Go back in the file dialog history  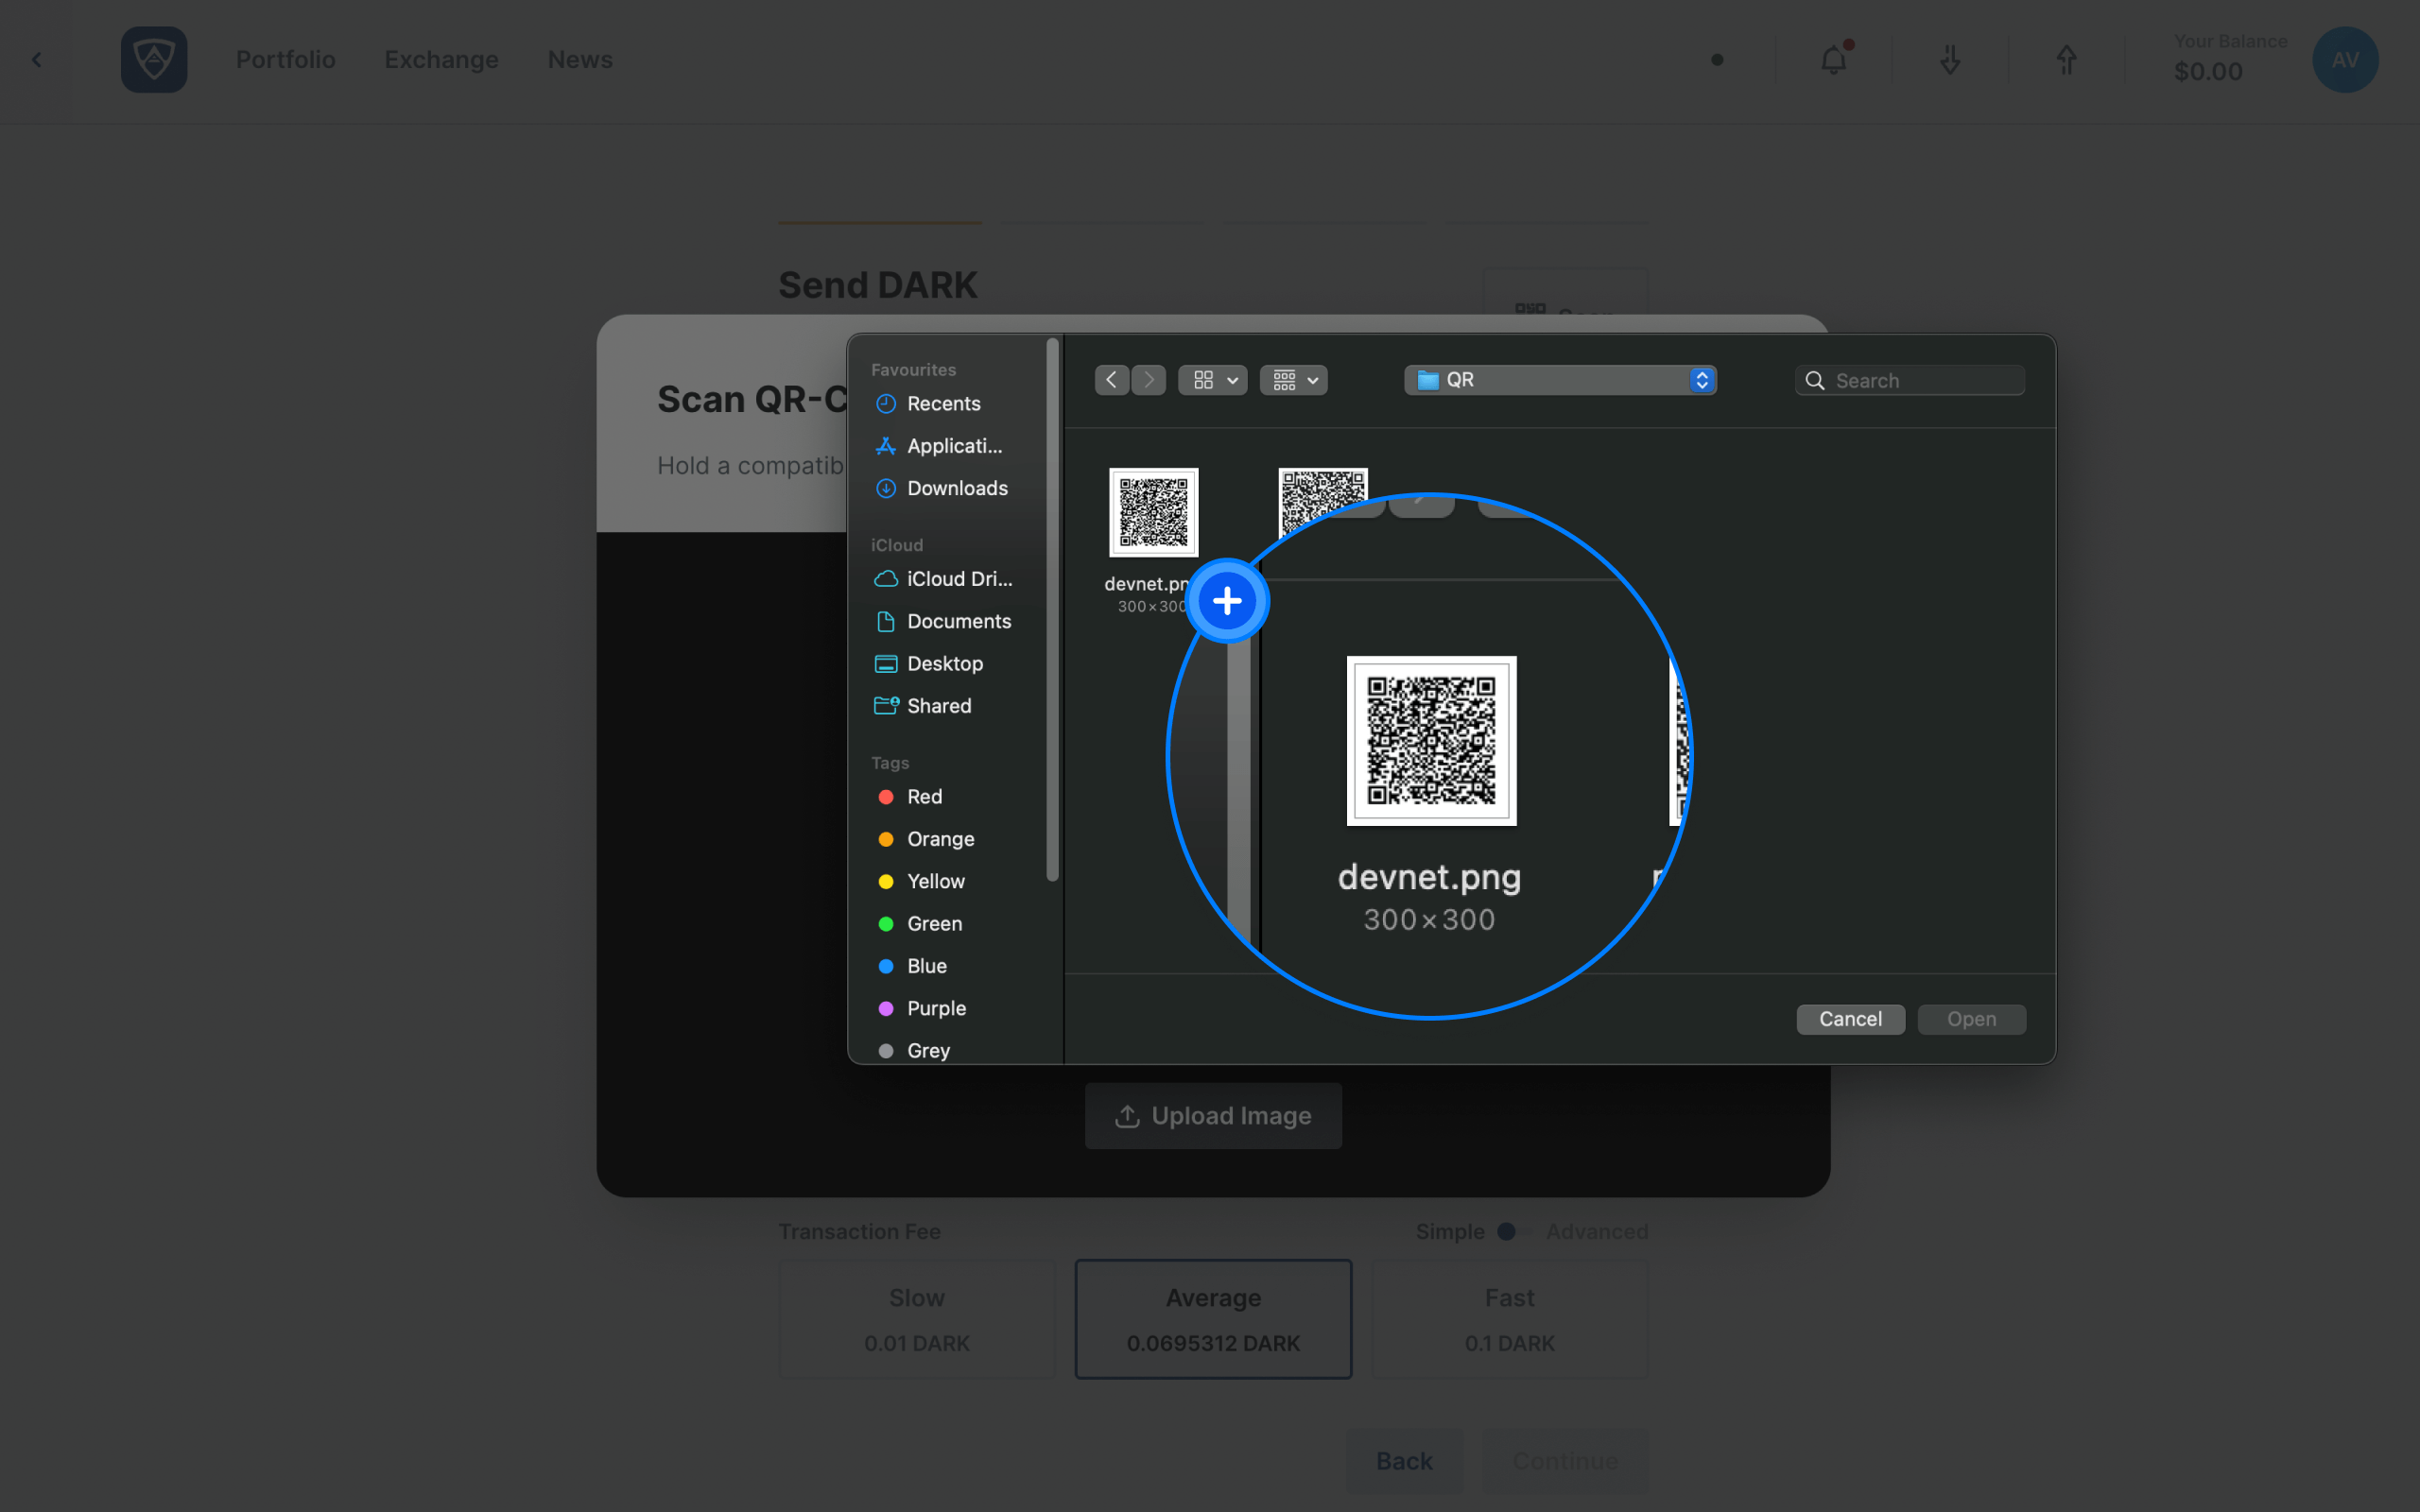coord(1111,380)
